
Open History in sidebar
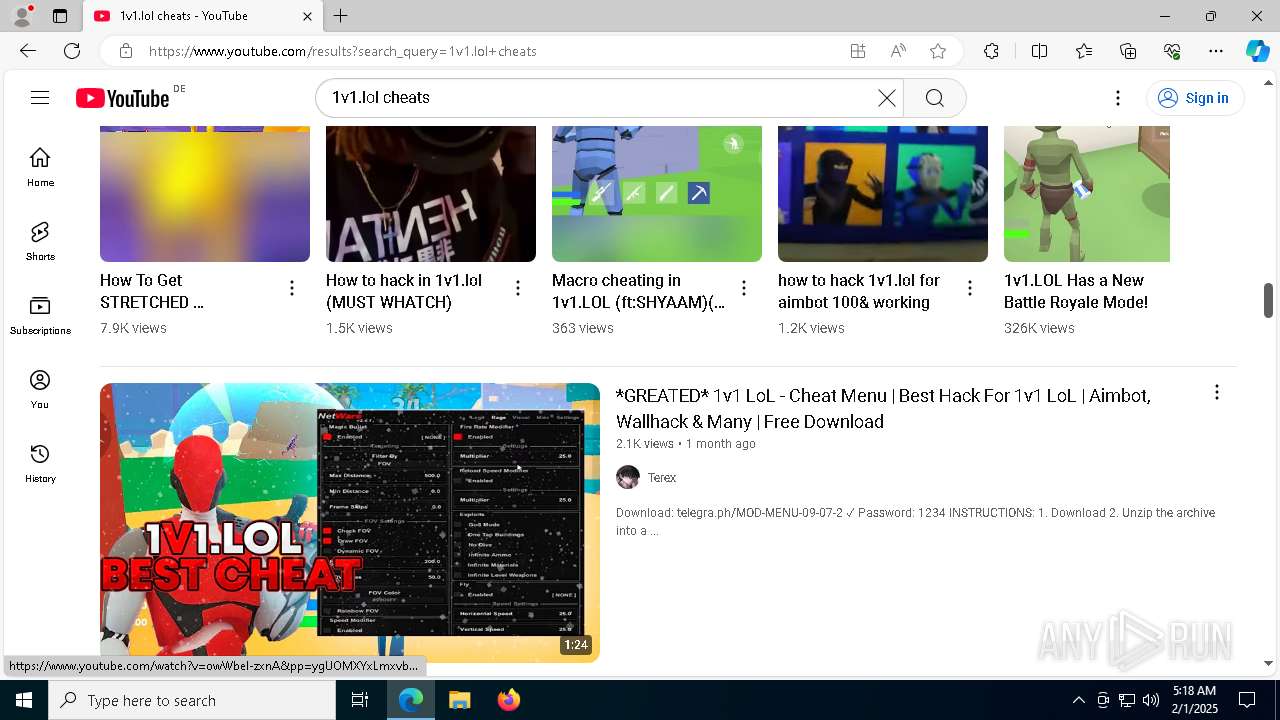pyautogui.click(x=40, y=463)
